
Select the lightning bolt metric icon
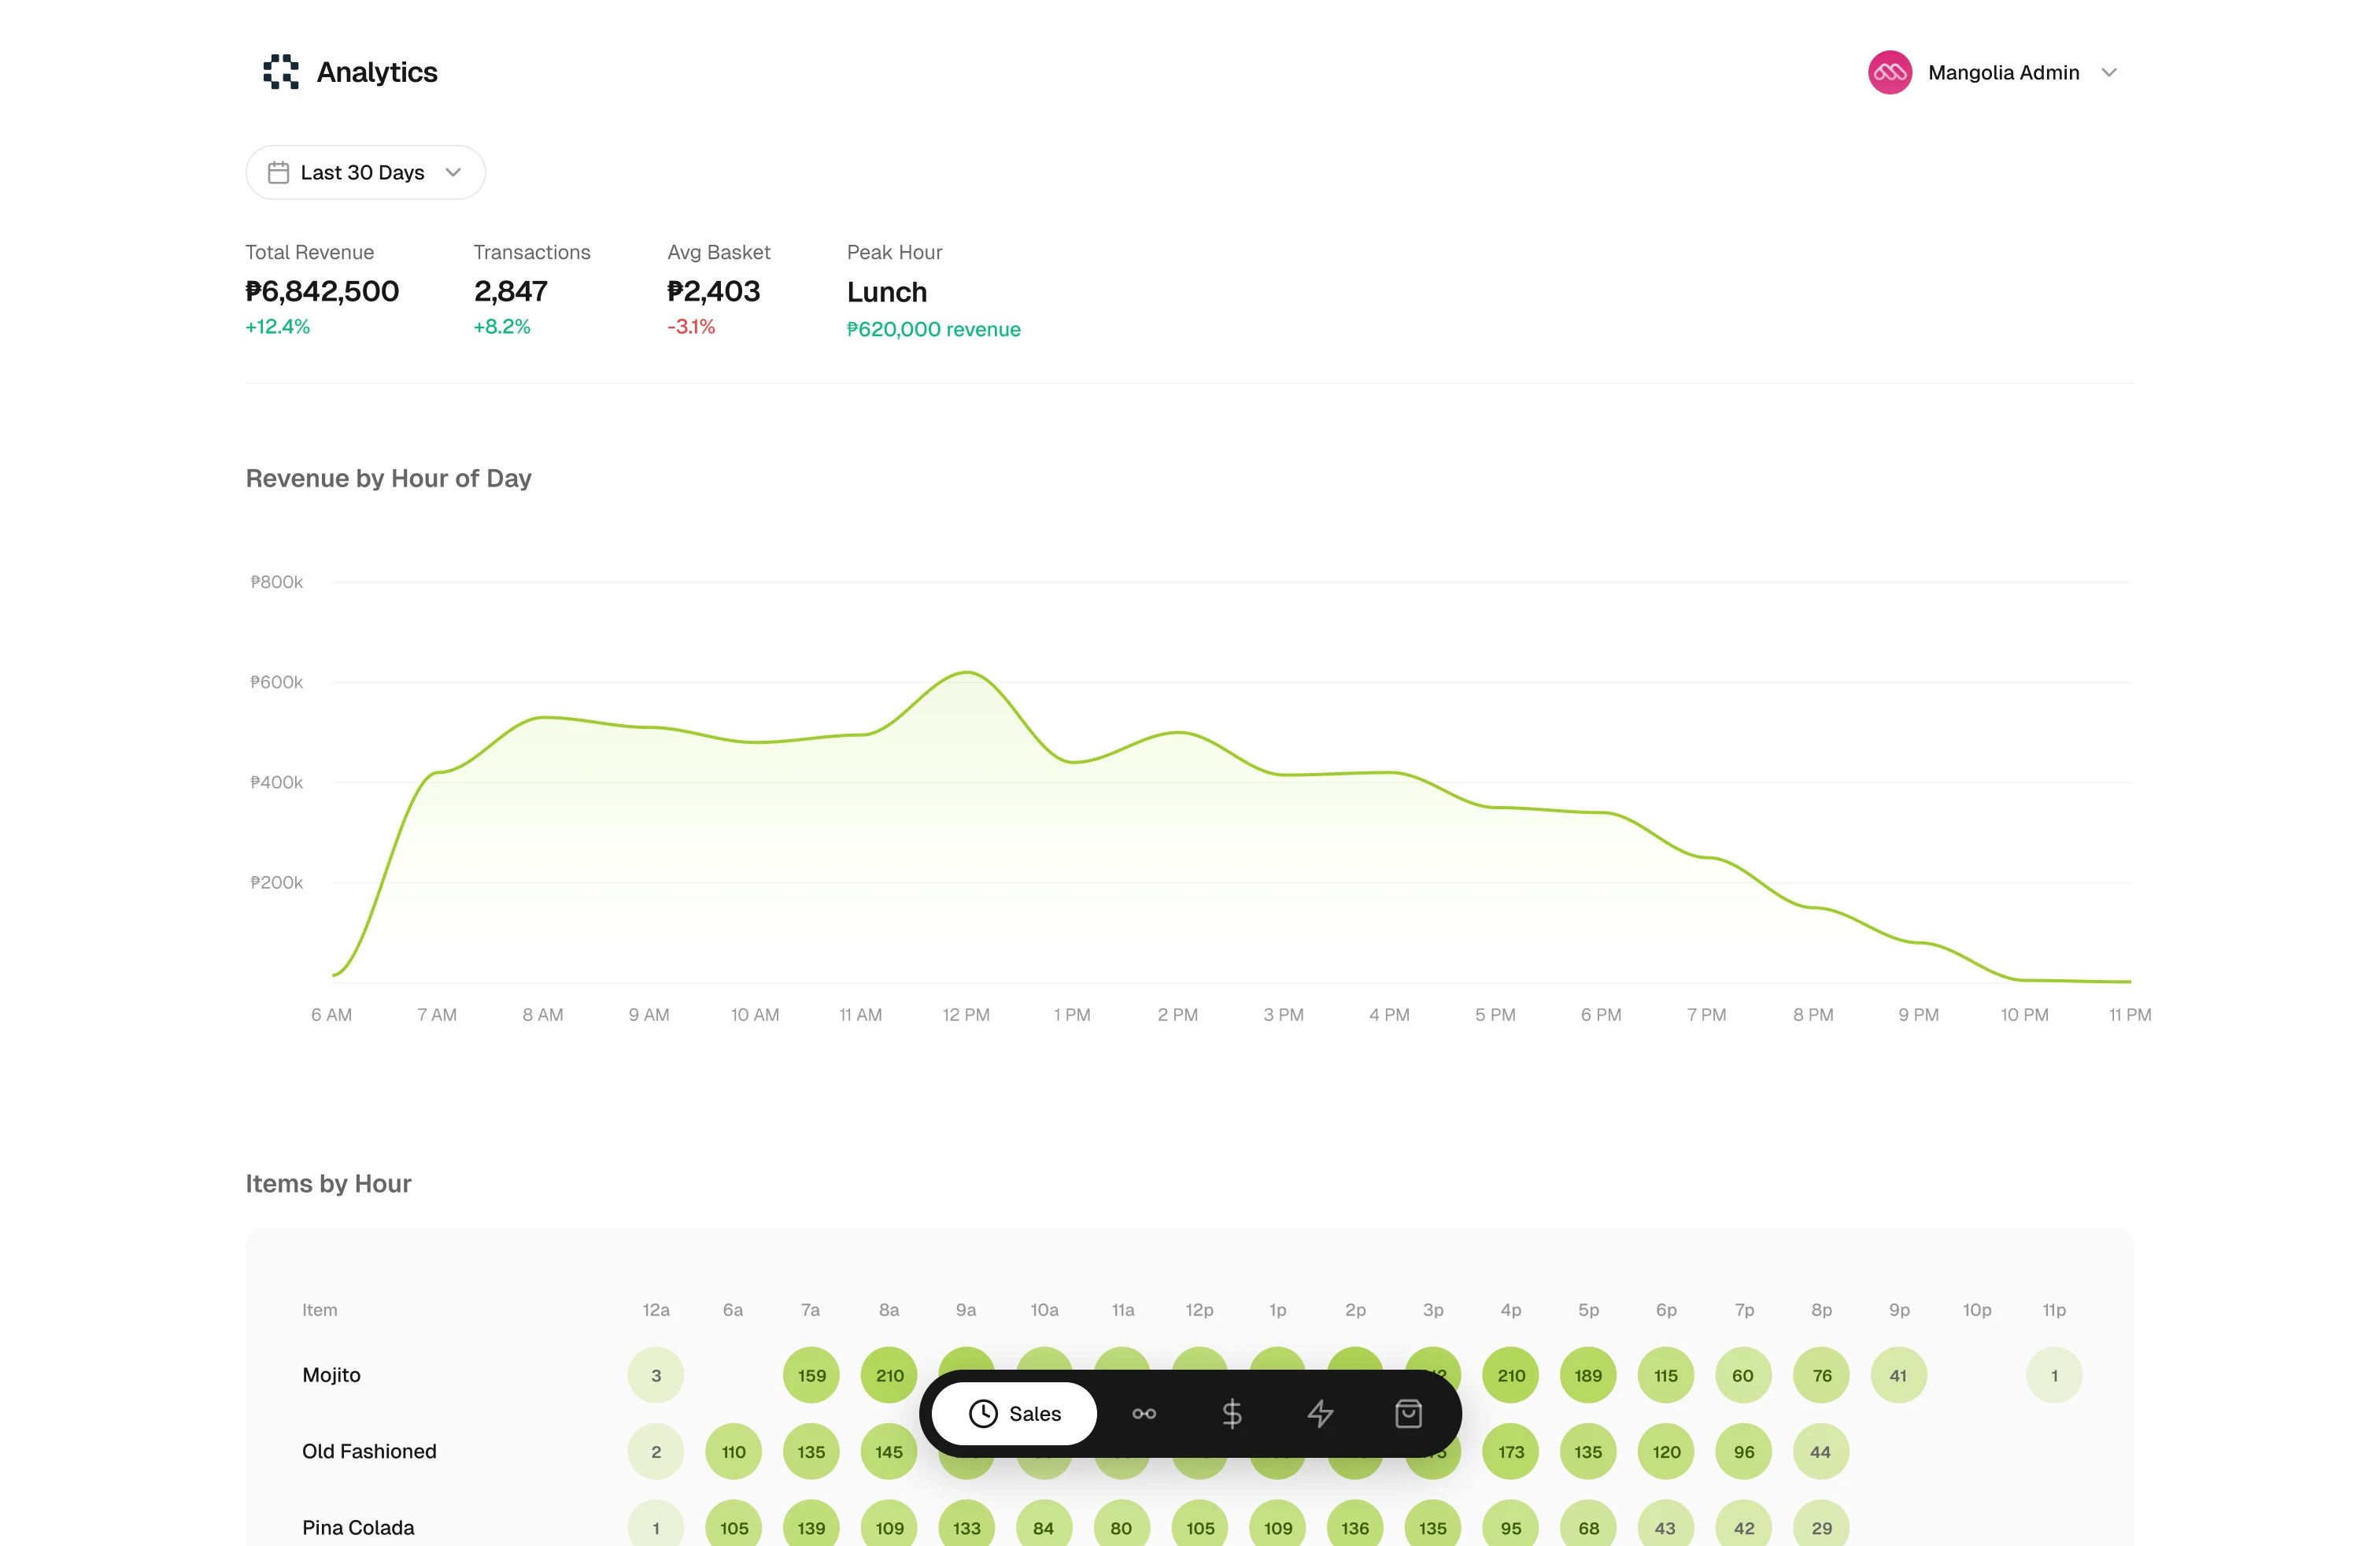point(1321,1413)
